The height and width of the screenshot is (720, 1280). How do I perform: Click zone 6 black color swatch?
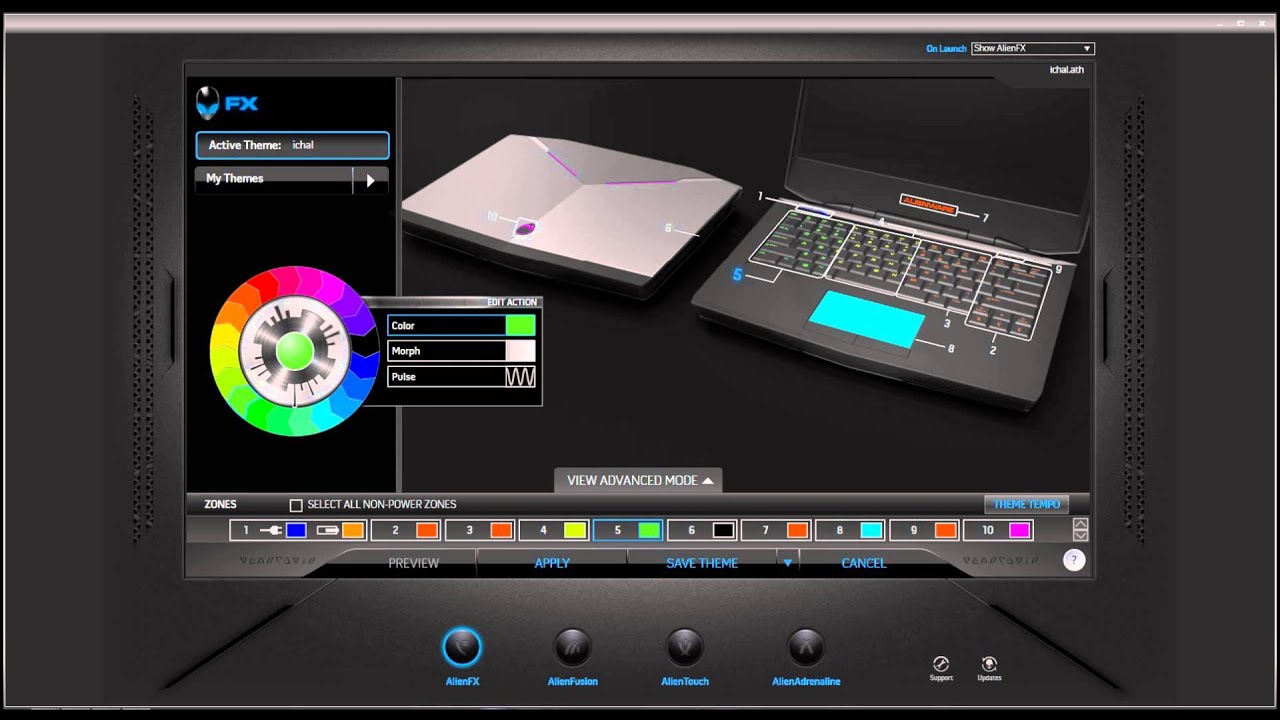click(723, 531)
